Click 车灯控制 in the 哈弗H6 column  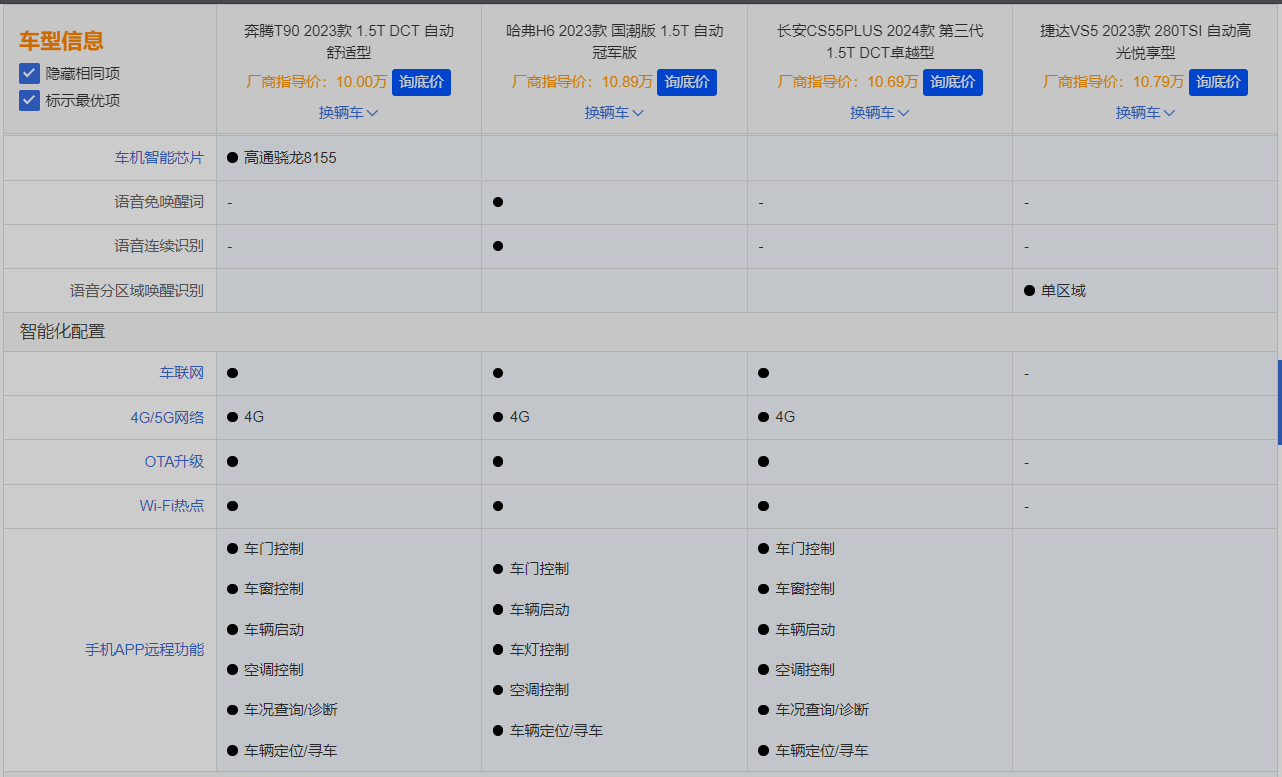click(x=539, y=650)
